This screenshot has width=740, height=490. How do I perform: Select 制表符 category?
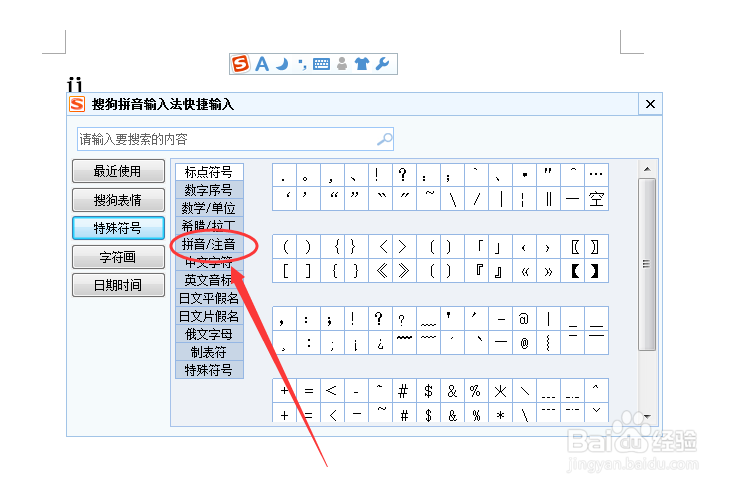(209, 352)
